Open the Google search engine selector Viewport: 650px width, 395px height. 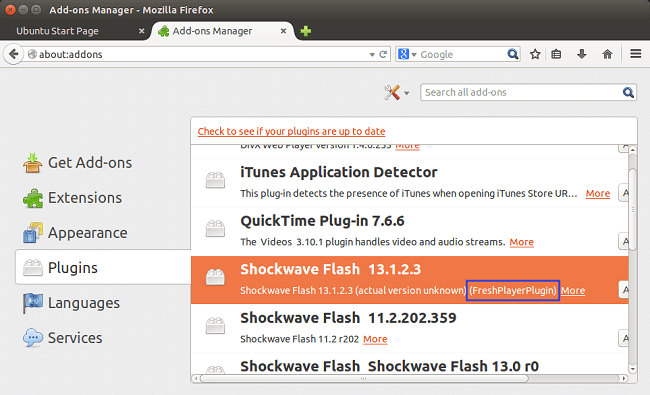click(x=407, y=54)
